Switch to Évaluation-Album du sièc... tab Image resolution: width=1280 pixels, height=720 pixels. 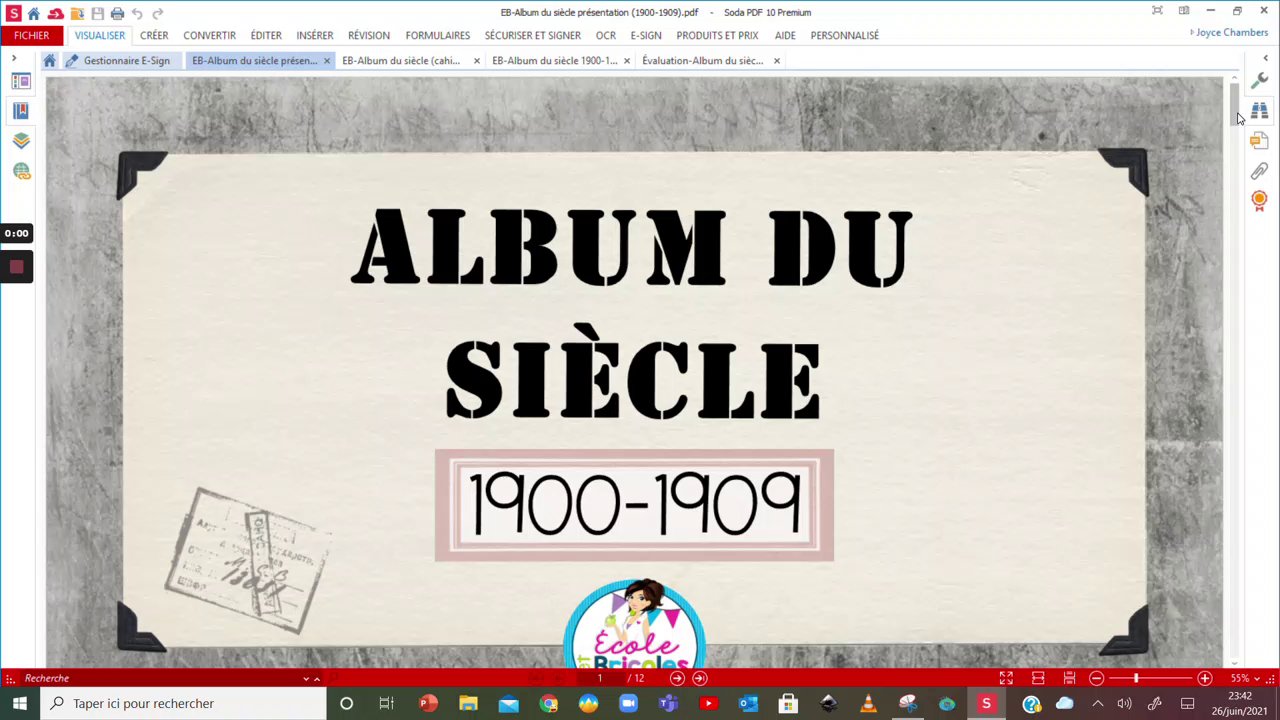(702, 61)
